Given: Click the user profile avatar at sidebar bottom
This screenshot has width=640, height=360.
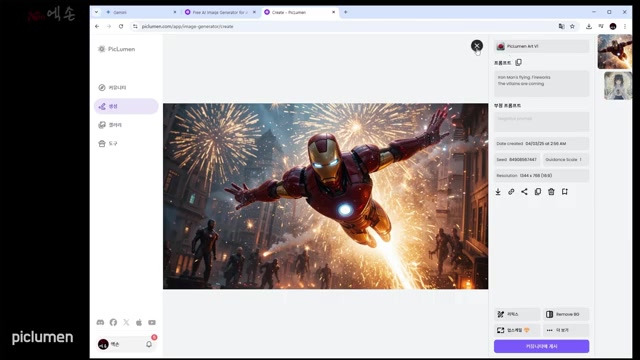Looking at the screenshot, I should click(103, 344).
